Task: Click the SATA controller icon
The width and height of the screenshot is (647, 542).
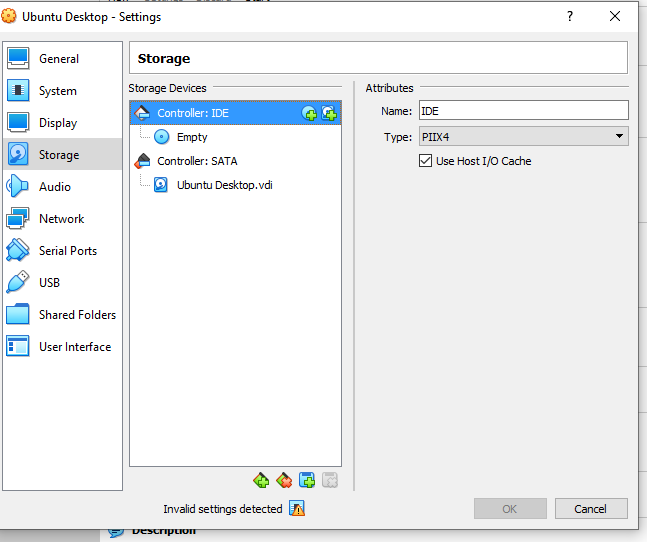Action: pos(142,161)
